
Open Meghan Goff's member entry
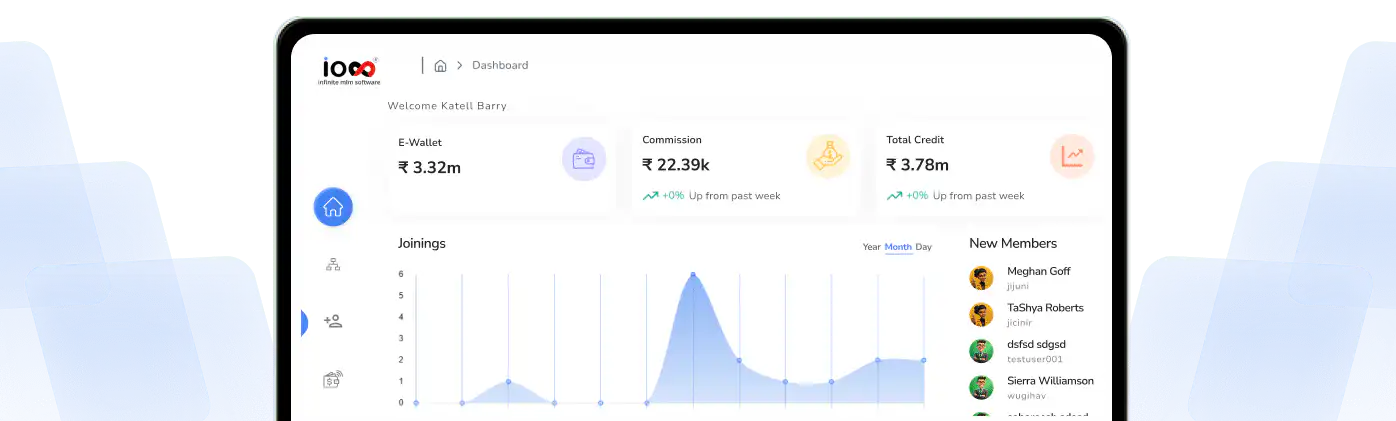click(x=1038, y=272)
